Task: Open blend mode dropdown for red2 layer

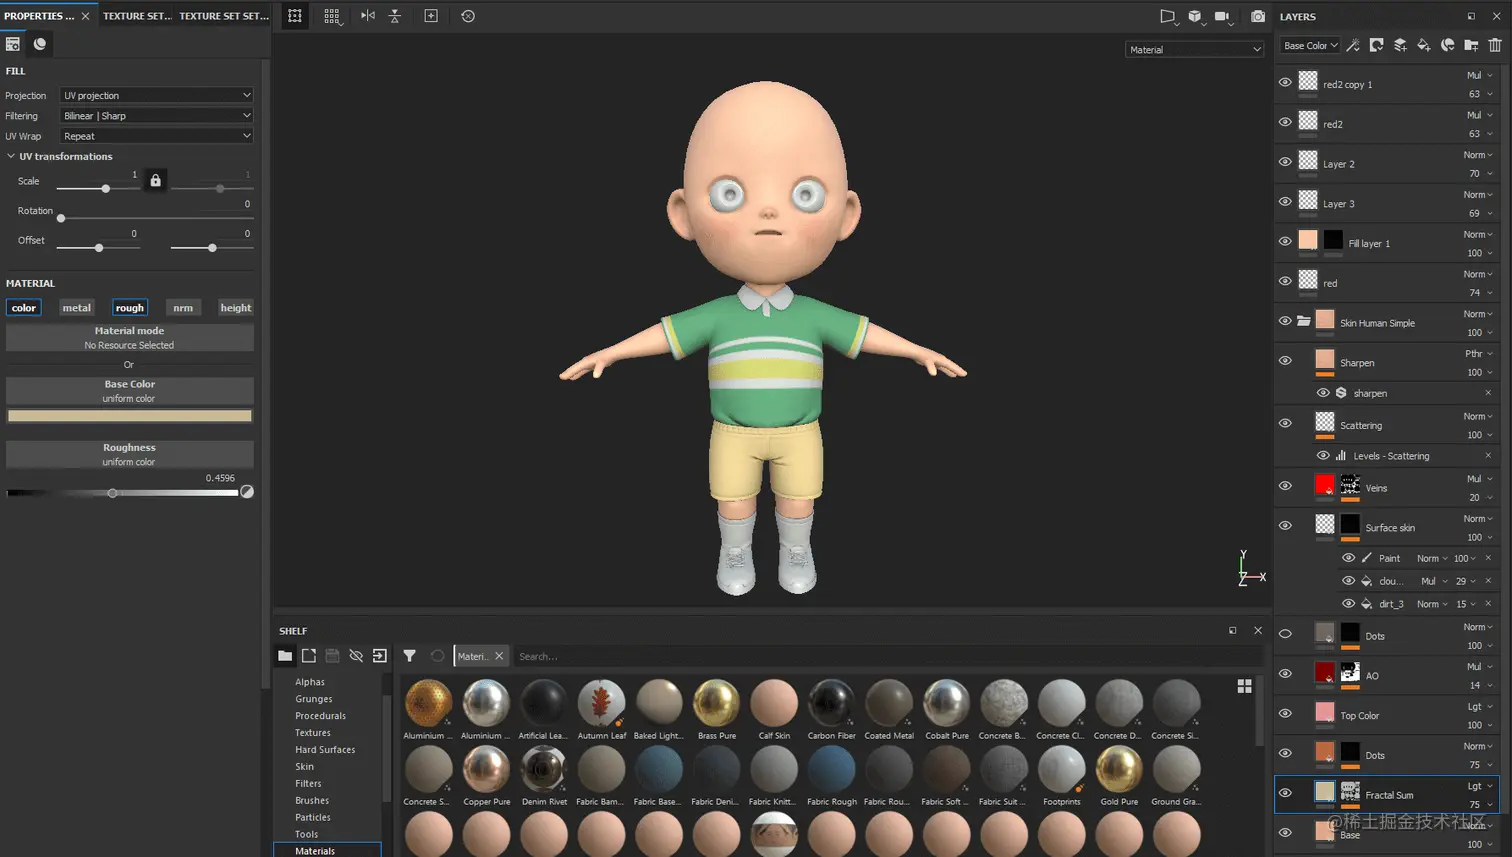Action: click(x=1480, y=115)
